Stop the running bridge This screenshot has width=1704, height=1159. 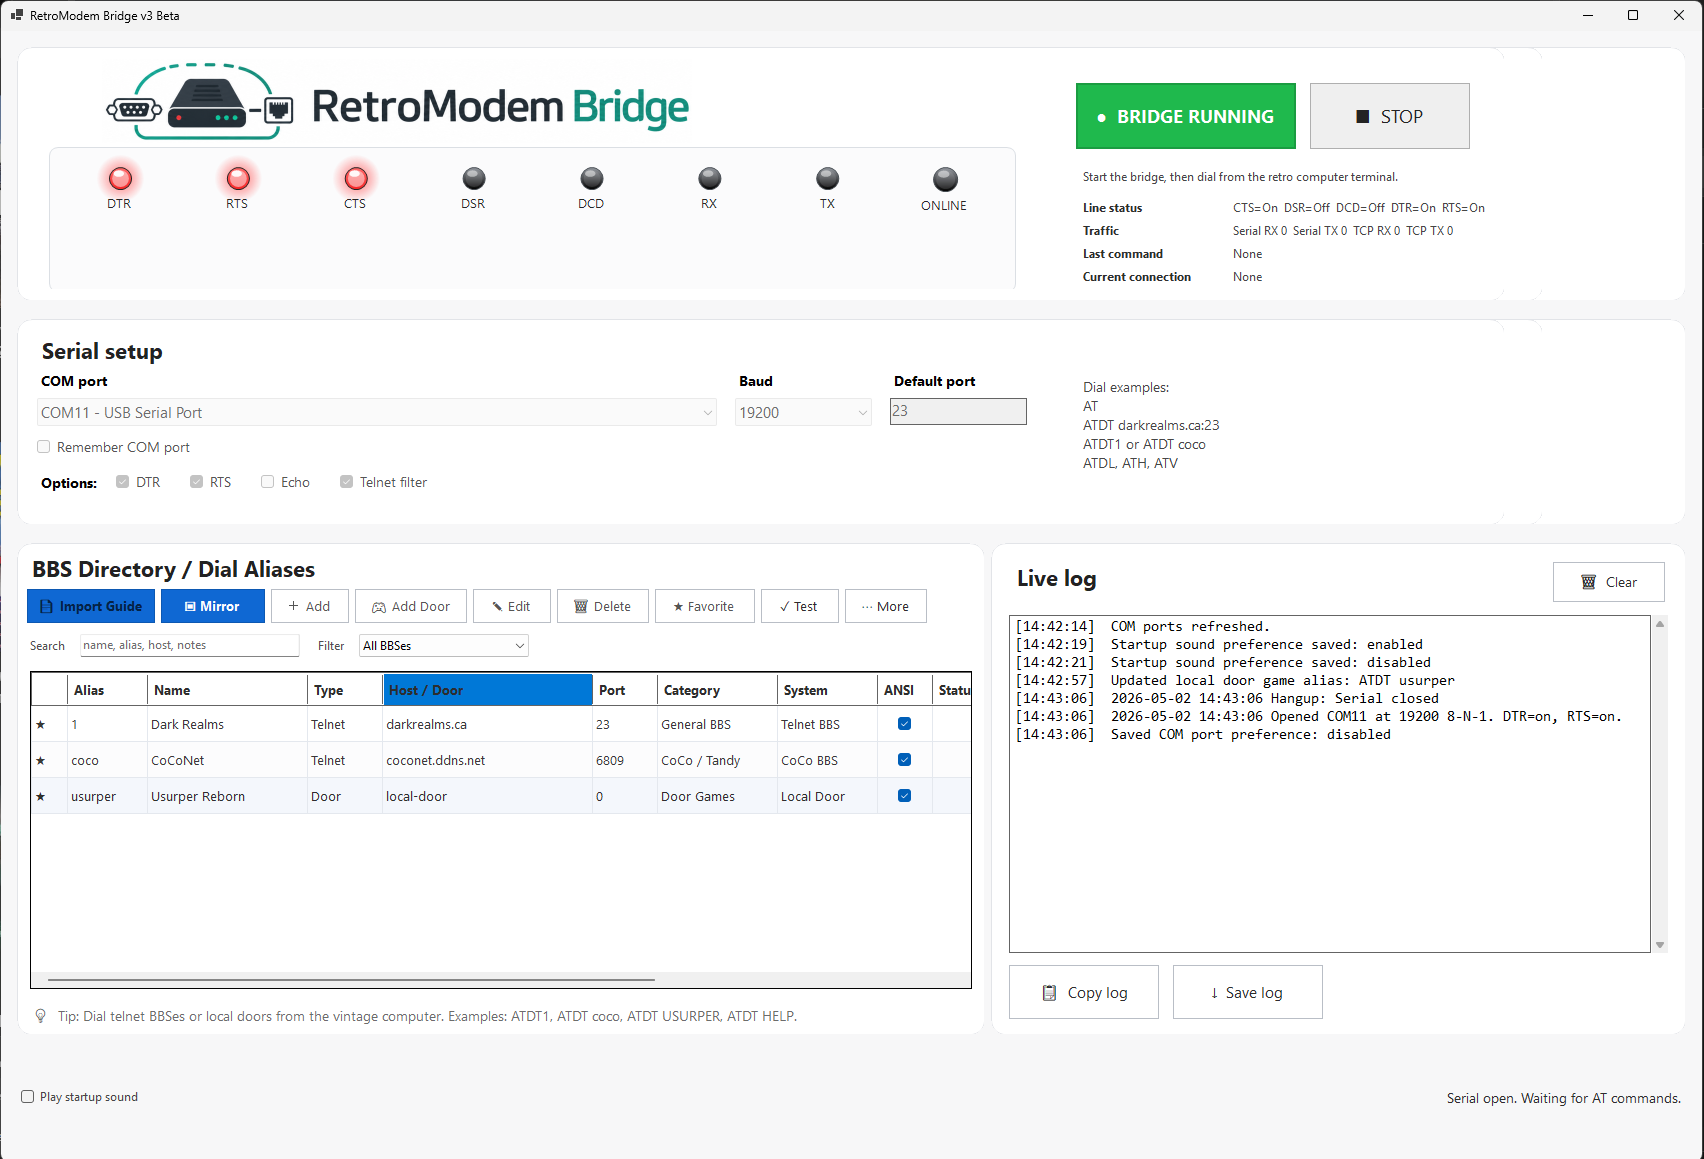pyautogui.click(x=1390, y=116)
